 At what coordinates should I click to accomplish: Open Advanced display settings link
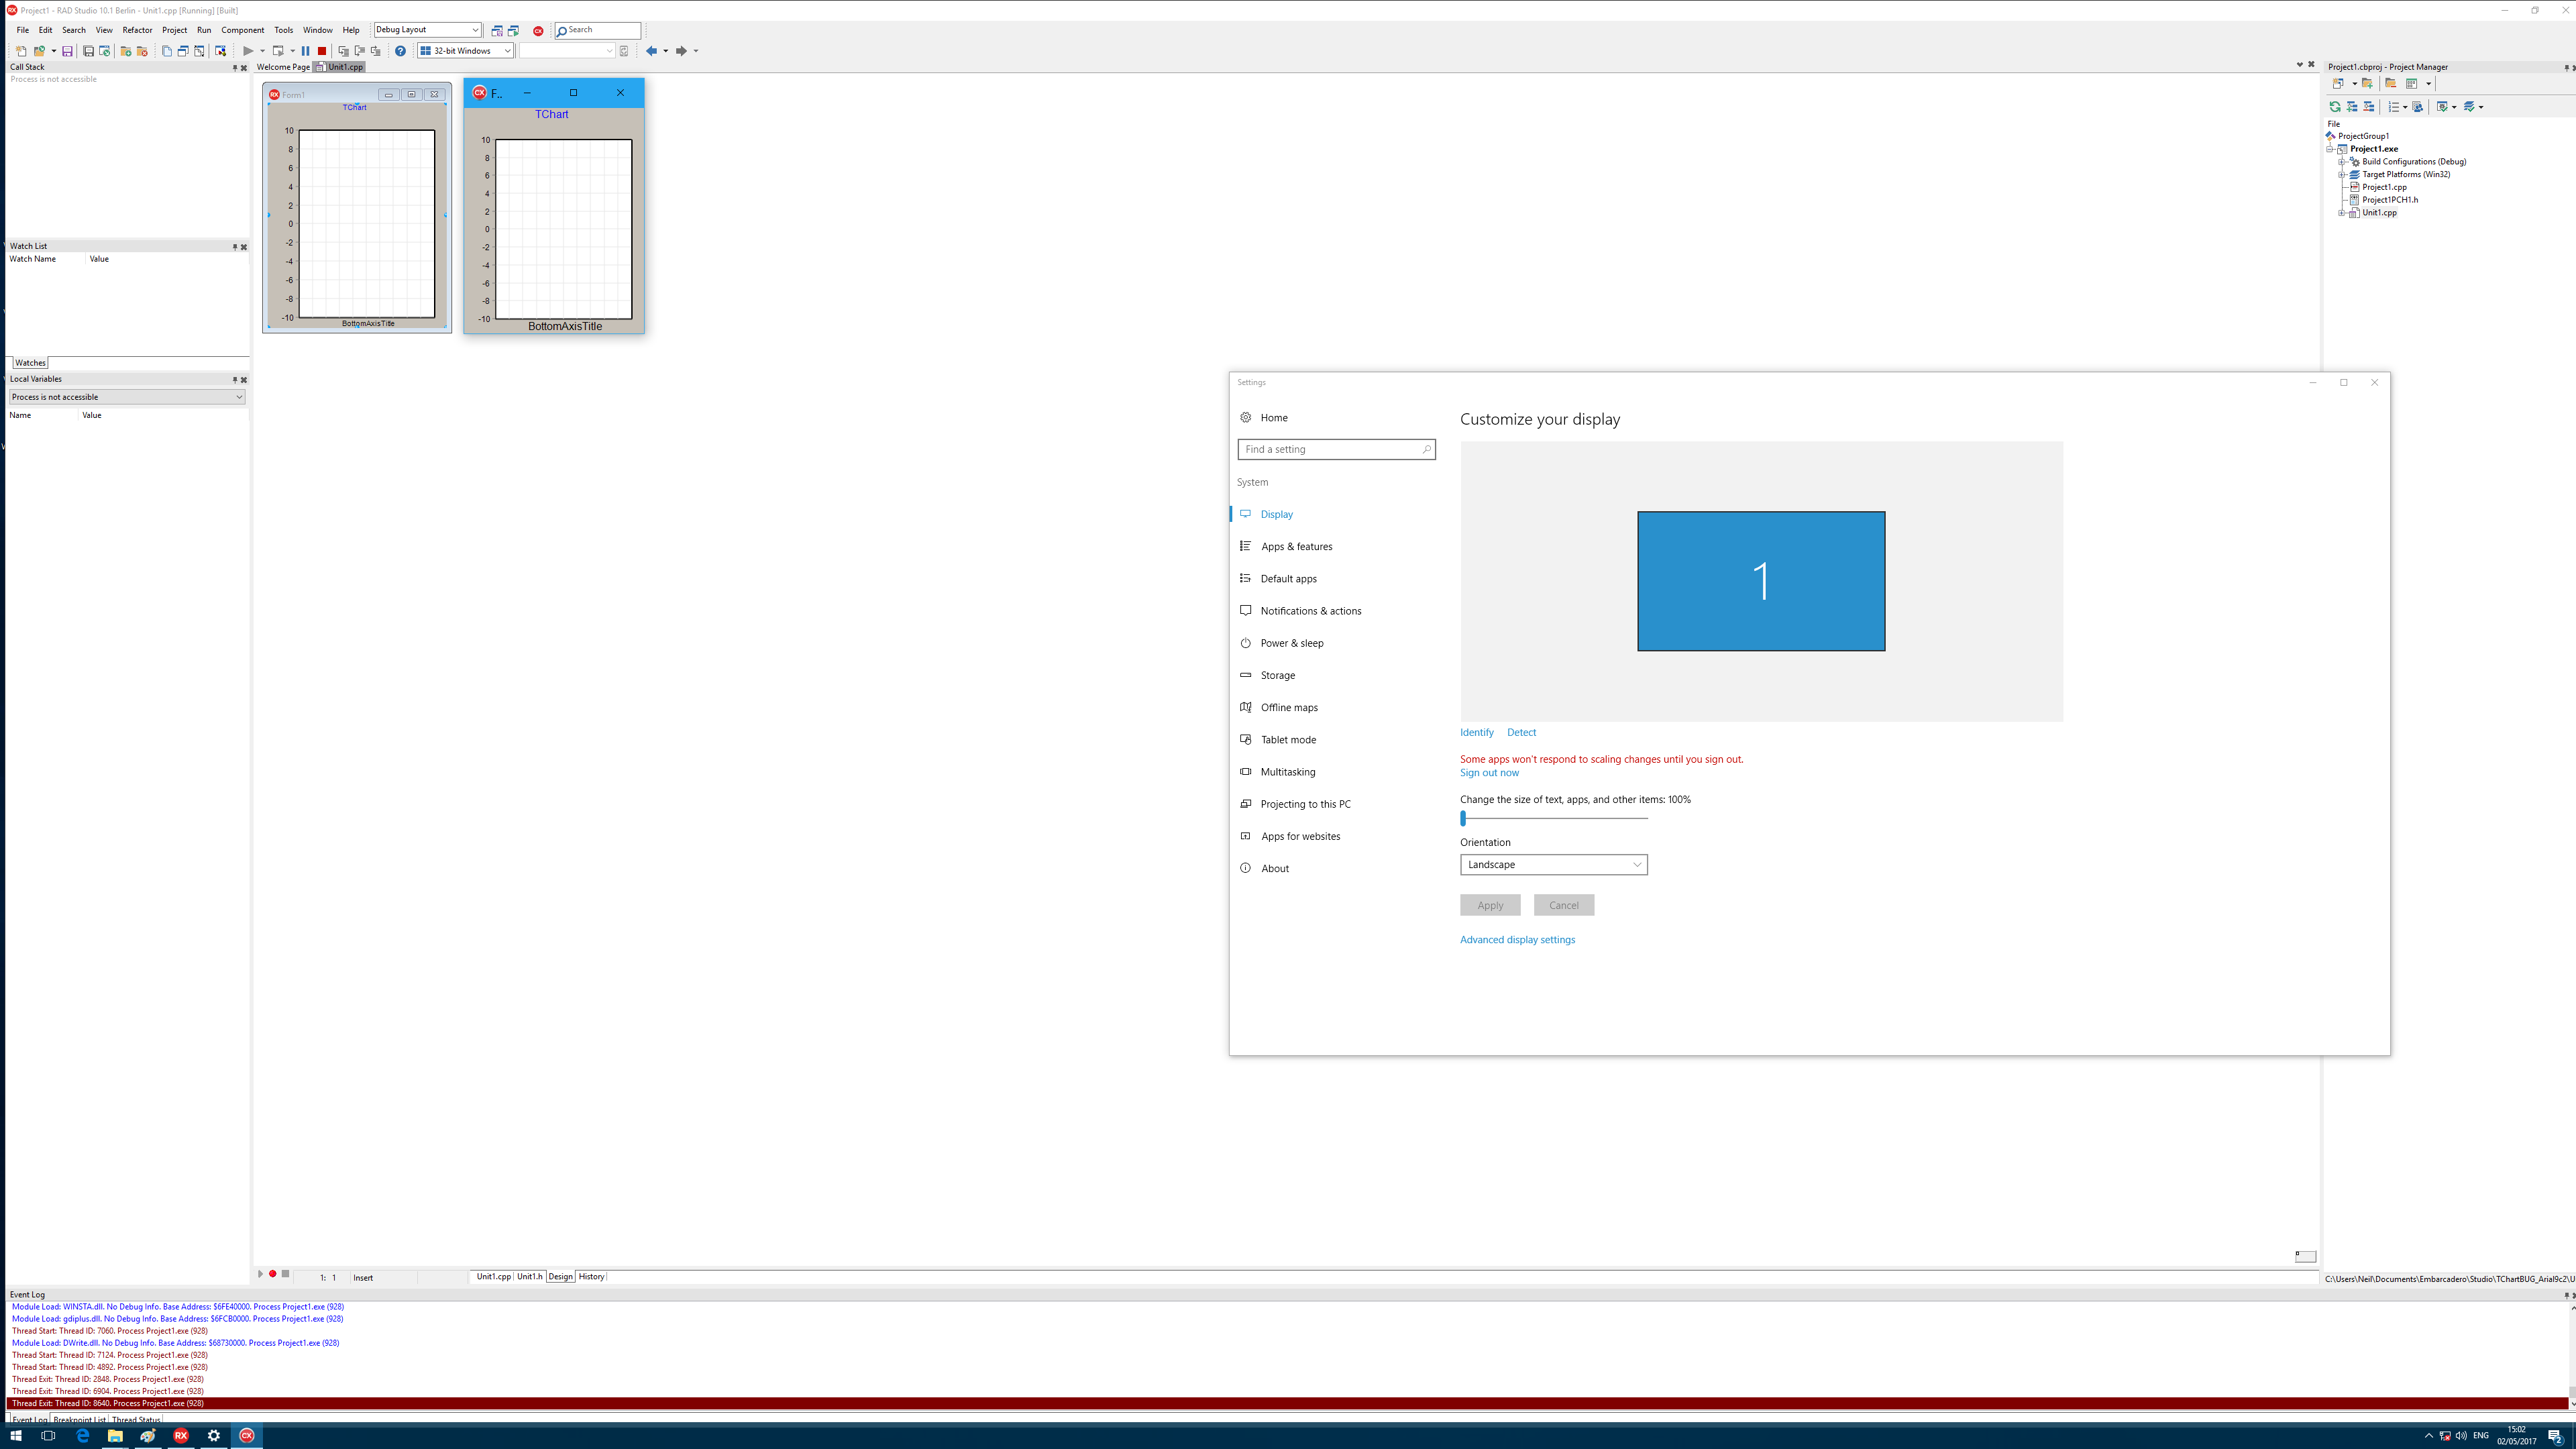pos(1517,939)
